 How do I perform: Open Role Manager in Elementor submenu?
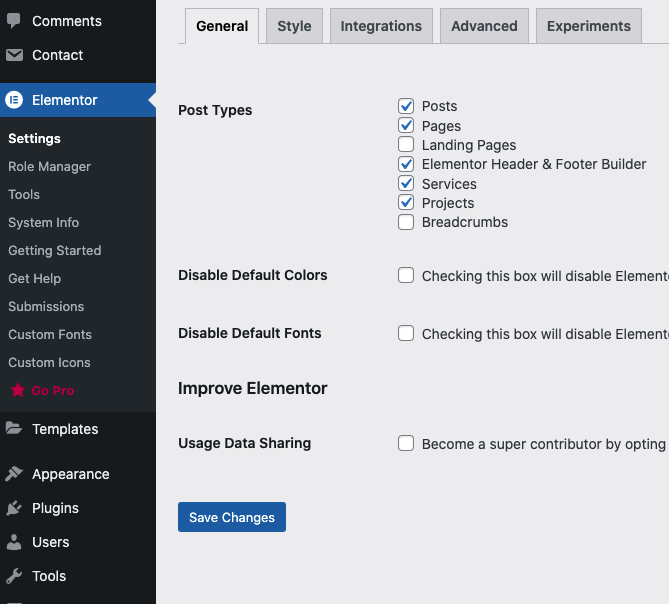tap(49, 167)
